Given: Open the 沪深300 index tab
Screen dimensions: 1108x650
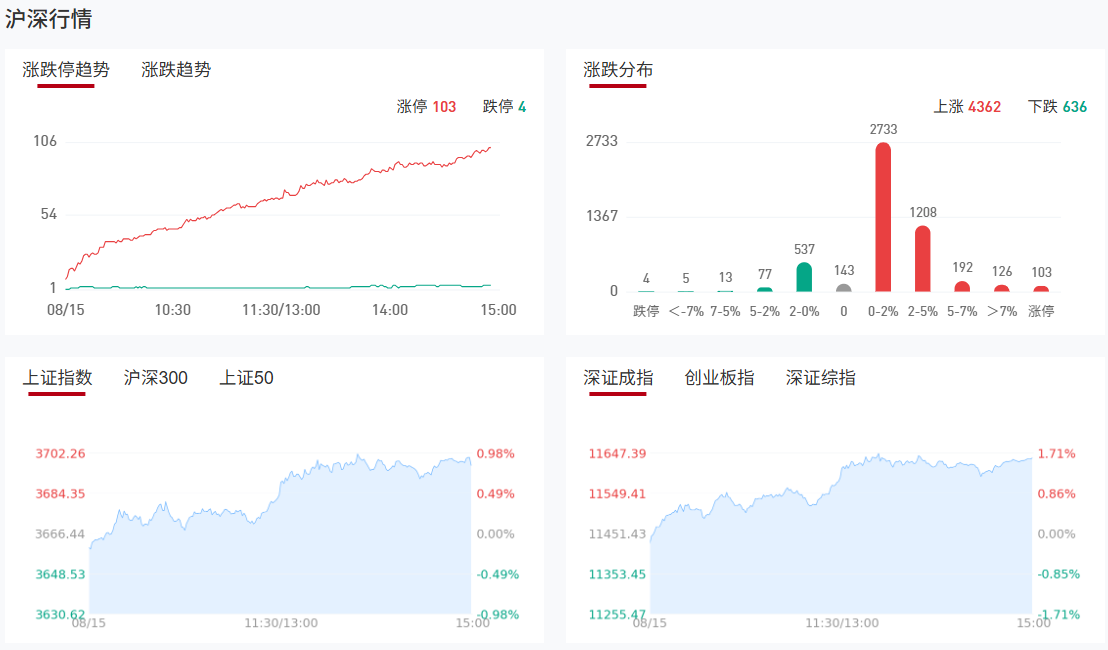Looking at the screenshot, I should pyautogui.click(x=156, y=378).
